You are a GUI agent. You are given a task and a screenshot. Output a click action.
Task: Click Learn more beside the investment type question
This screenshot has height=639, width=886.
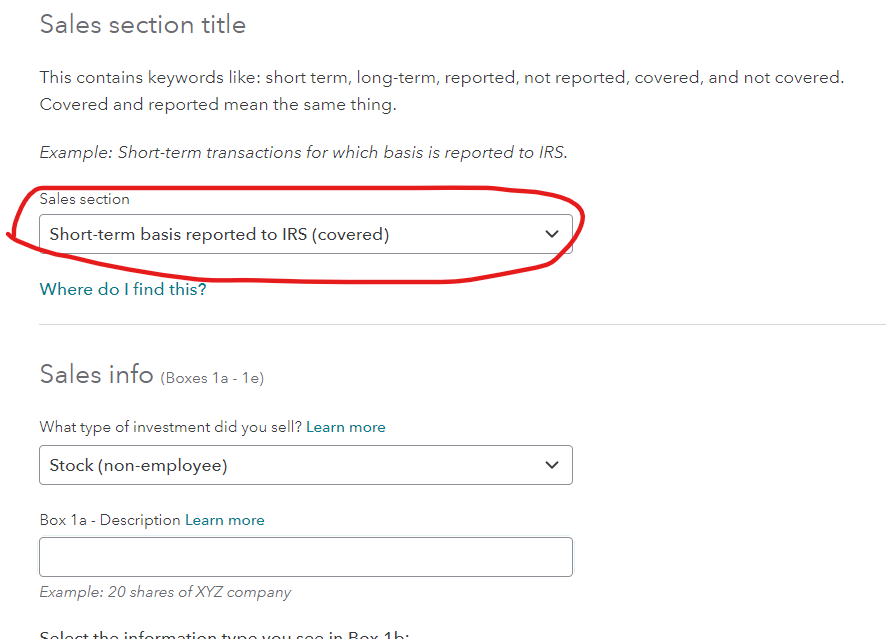click(x=345, y=427)
